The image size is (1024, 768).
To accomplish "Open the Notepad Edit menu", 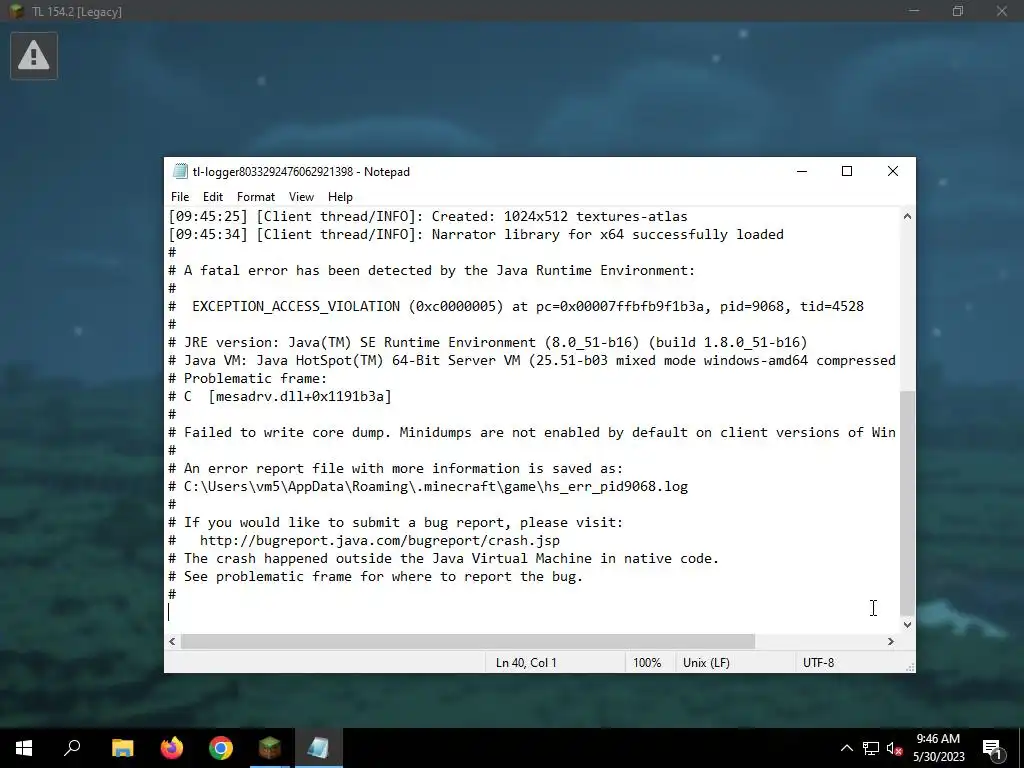I will click(x=213, y=197).
